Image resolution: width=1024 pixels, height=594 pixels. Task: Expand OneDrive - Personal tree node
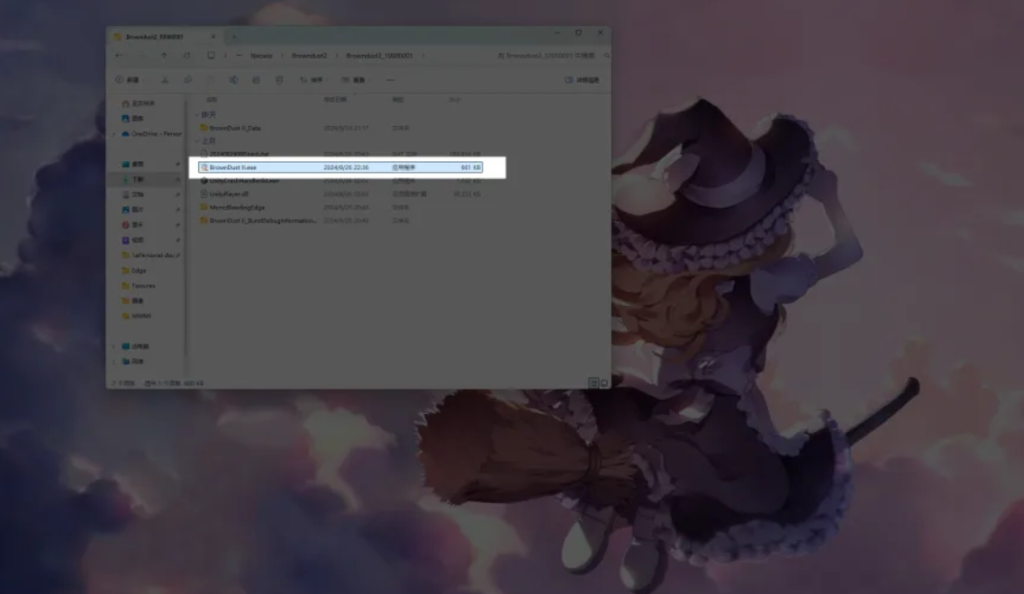pyautogui.click(x=114, y=134)
